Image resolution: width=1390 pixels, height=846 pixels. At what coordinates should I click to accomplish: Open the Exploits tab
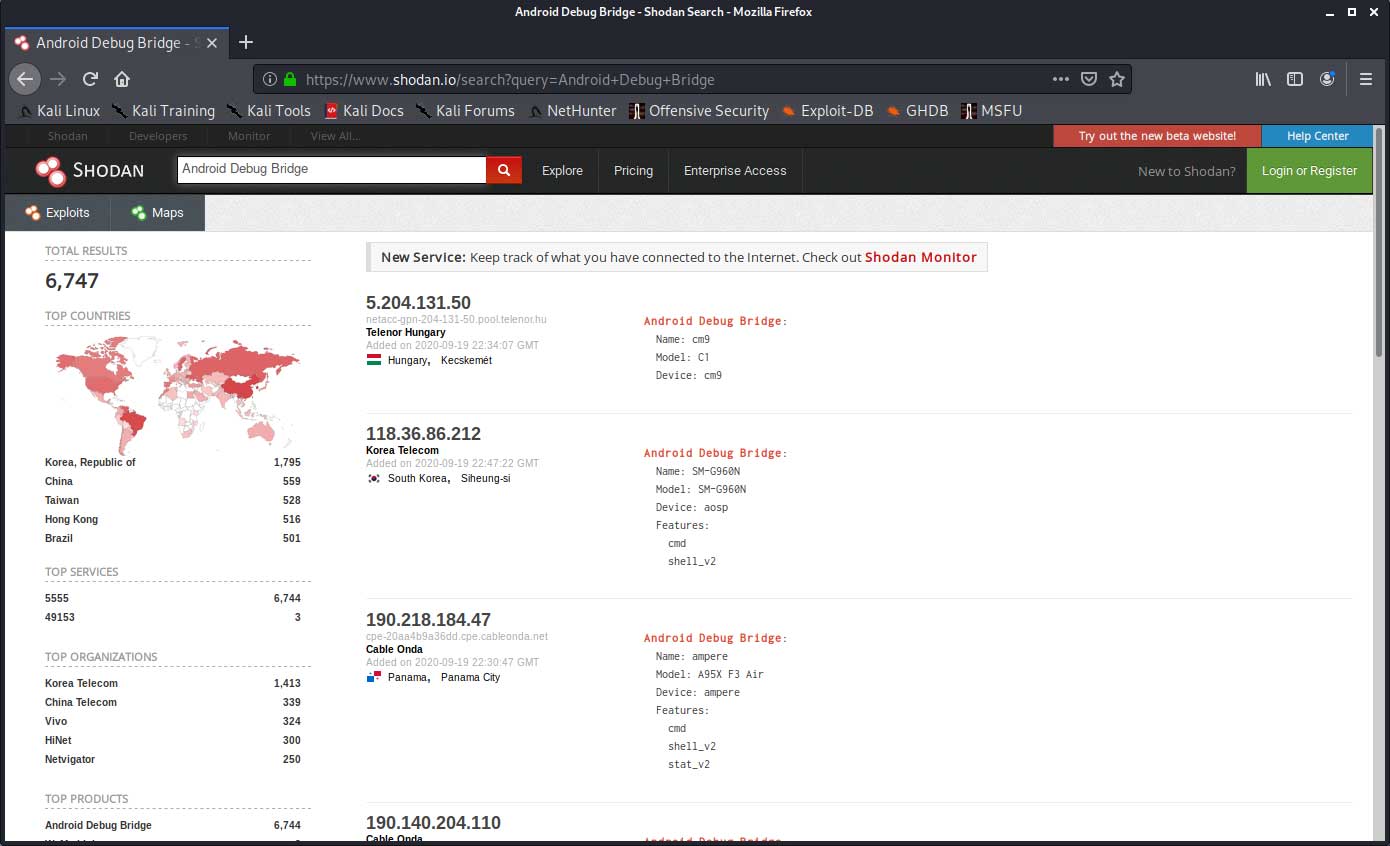point(57,213)
